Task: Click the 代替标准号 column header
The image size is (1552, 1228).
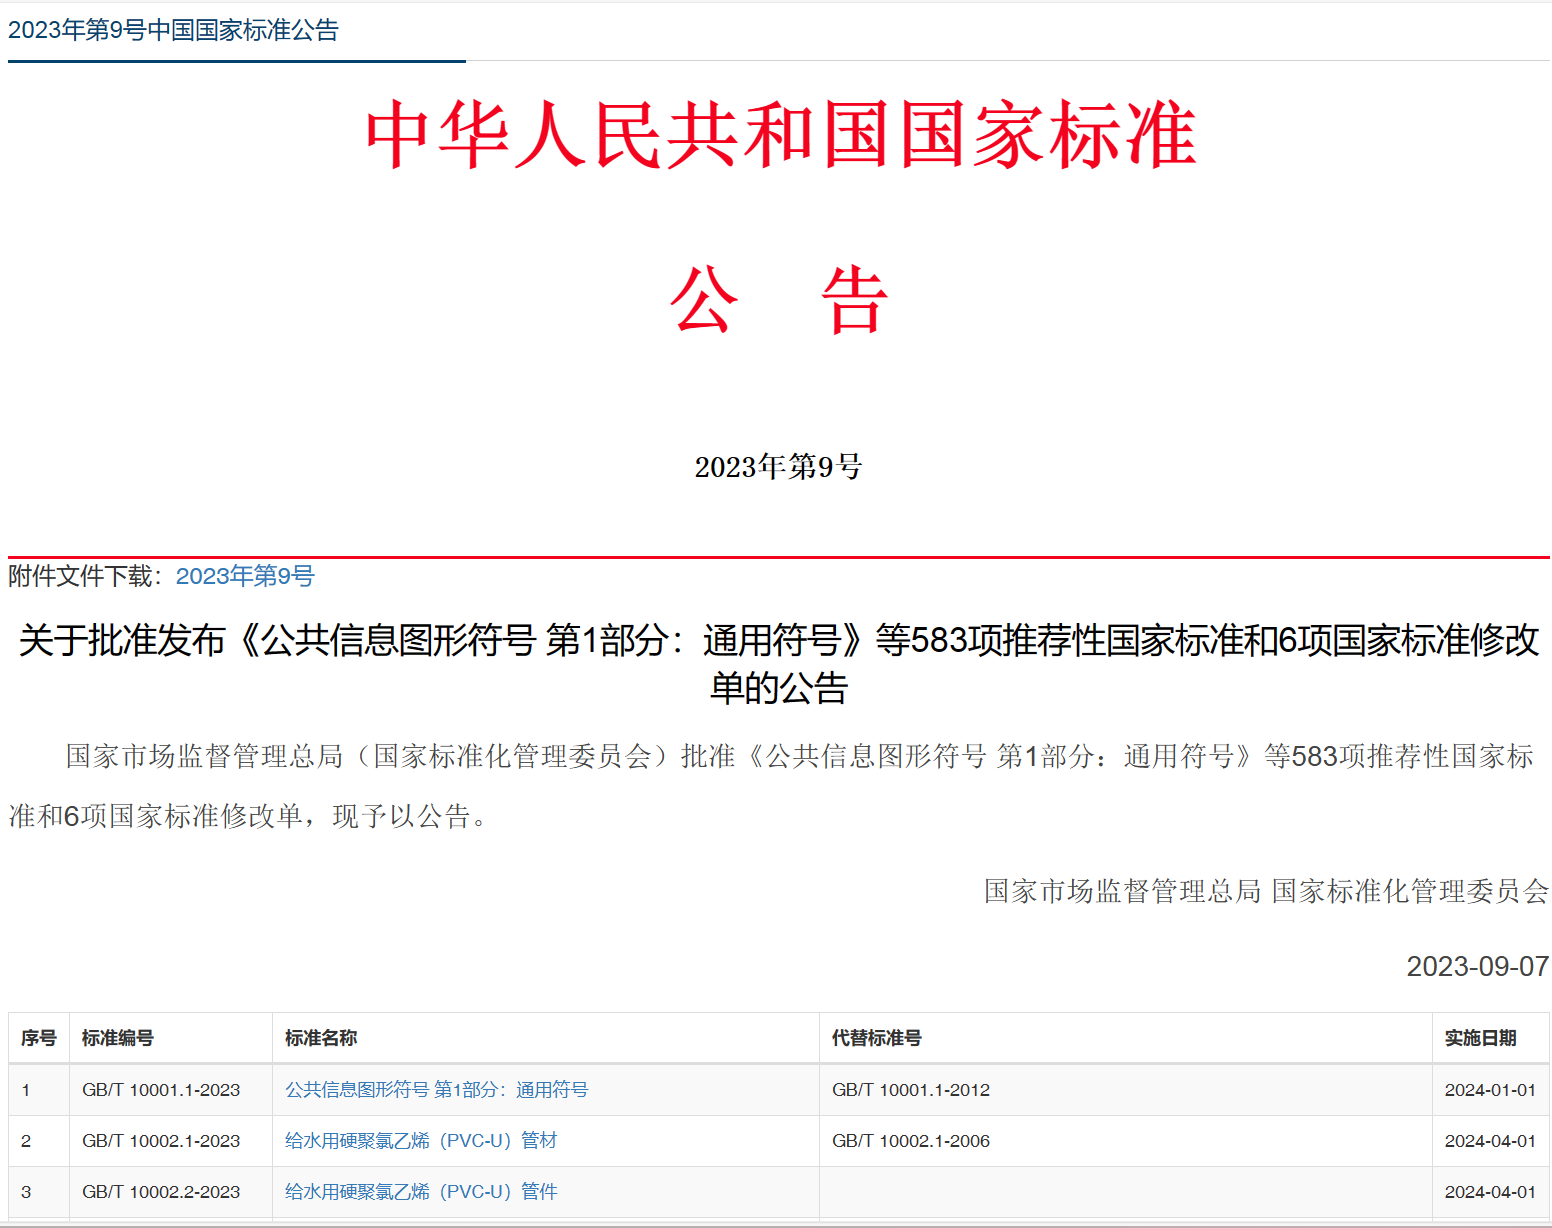Action: (x=877, y=1038)
